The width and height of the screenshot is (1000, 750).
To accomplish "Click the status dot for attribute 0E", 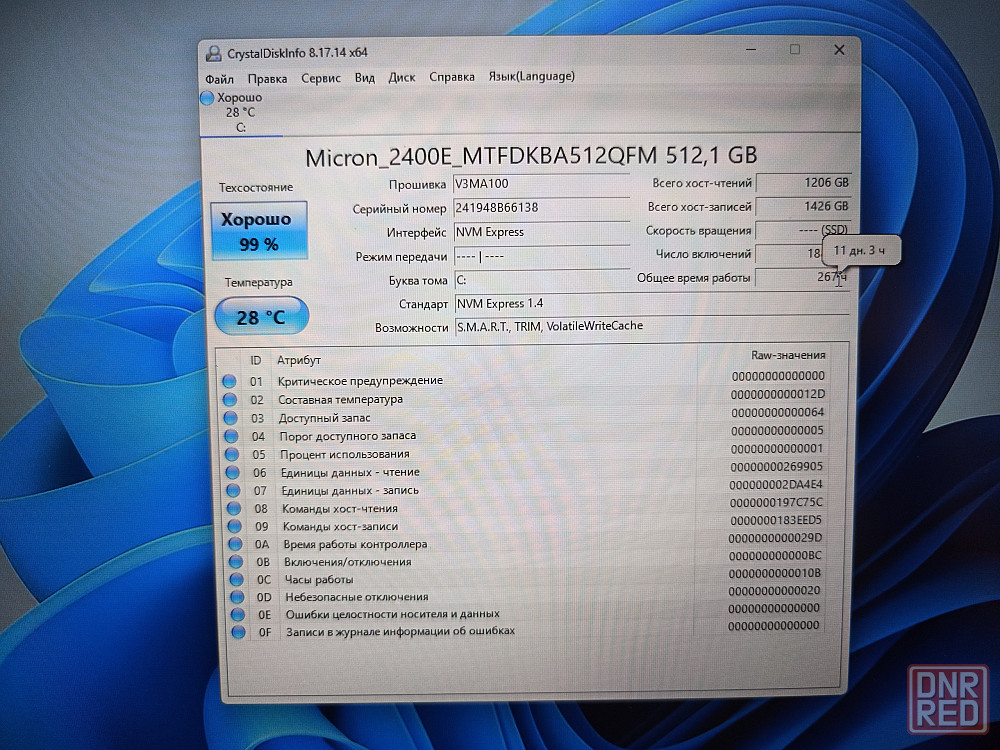I will tap(238, 614).
